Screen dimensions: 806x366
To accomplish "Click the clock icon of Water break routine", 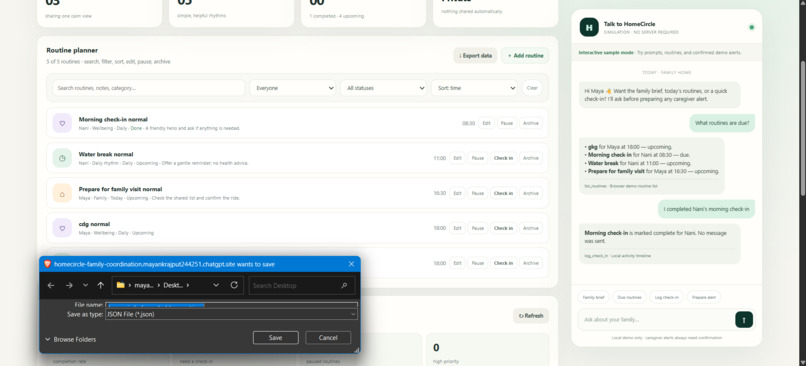I will coord(62,158).
